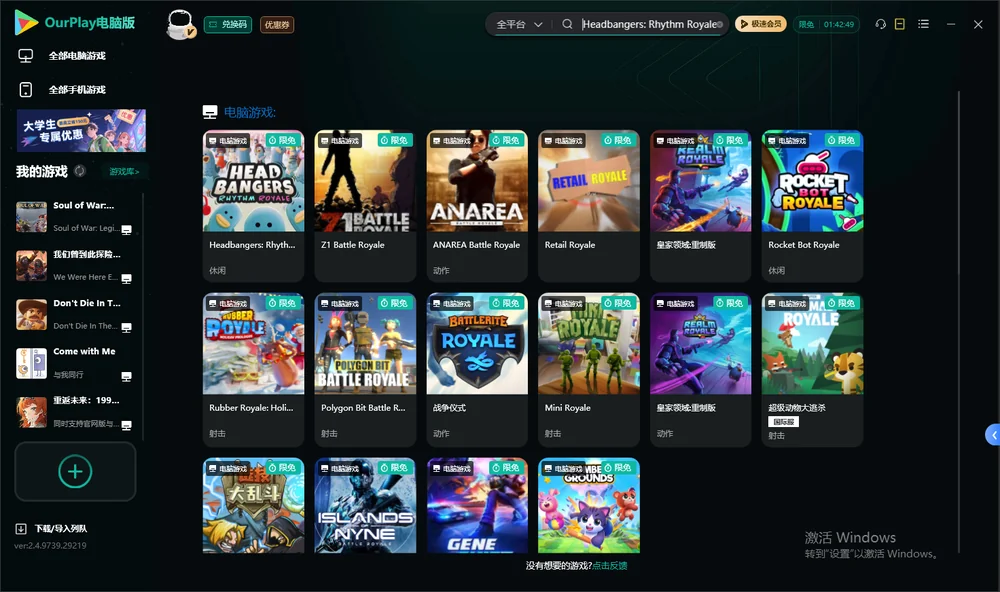The image size is (1000, 592).
Task: Click the download queue icon at bottom left
Action: tap(21, 529)
